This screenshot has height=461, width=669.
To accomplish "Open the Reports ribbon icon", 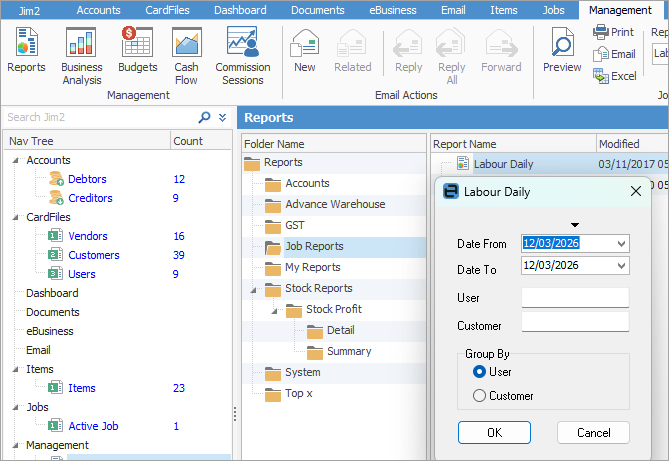I will (26, 49).
